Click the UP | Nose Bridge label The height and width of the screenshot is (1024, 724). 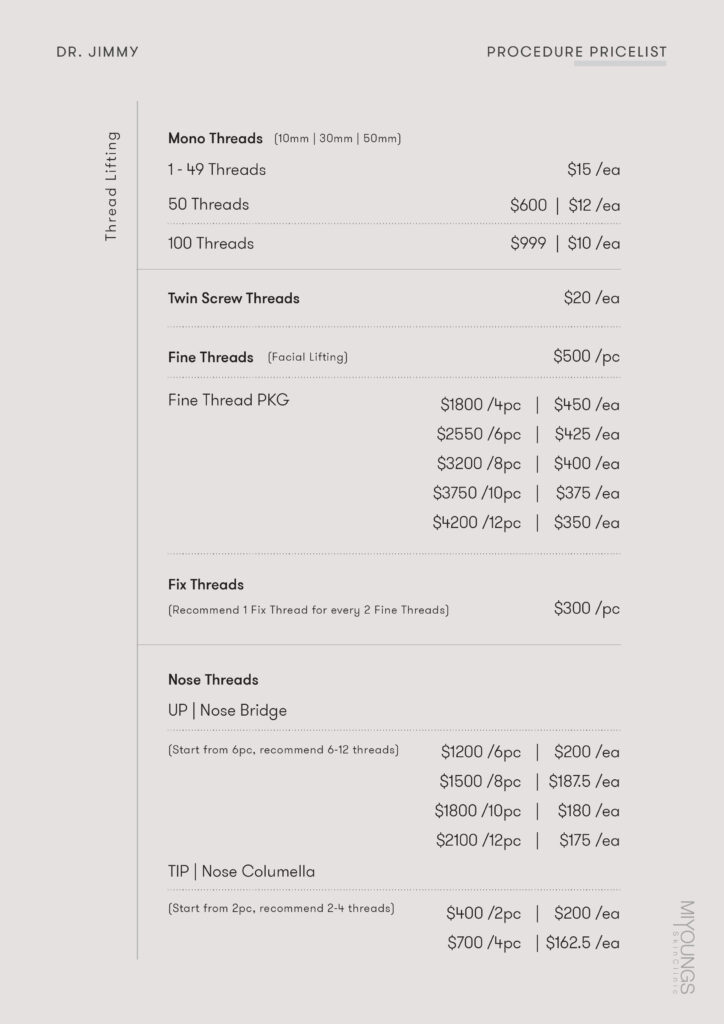(x=227, y=711)
